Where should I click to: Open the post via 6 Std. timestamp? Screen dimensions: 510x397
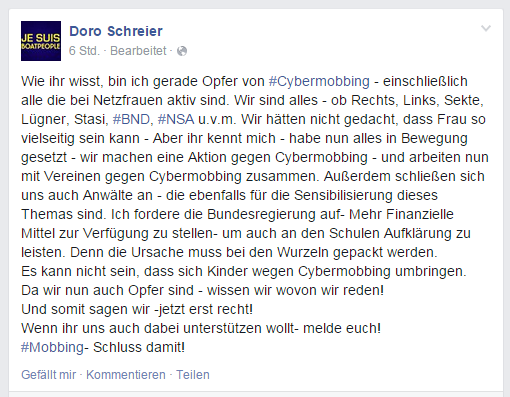(84, 51)
